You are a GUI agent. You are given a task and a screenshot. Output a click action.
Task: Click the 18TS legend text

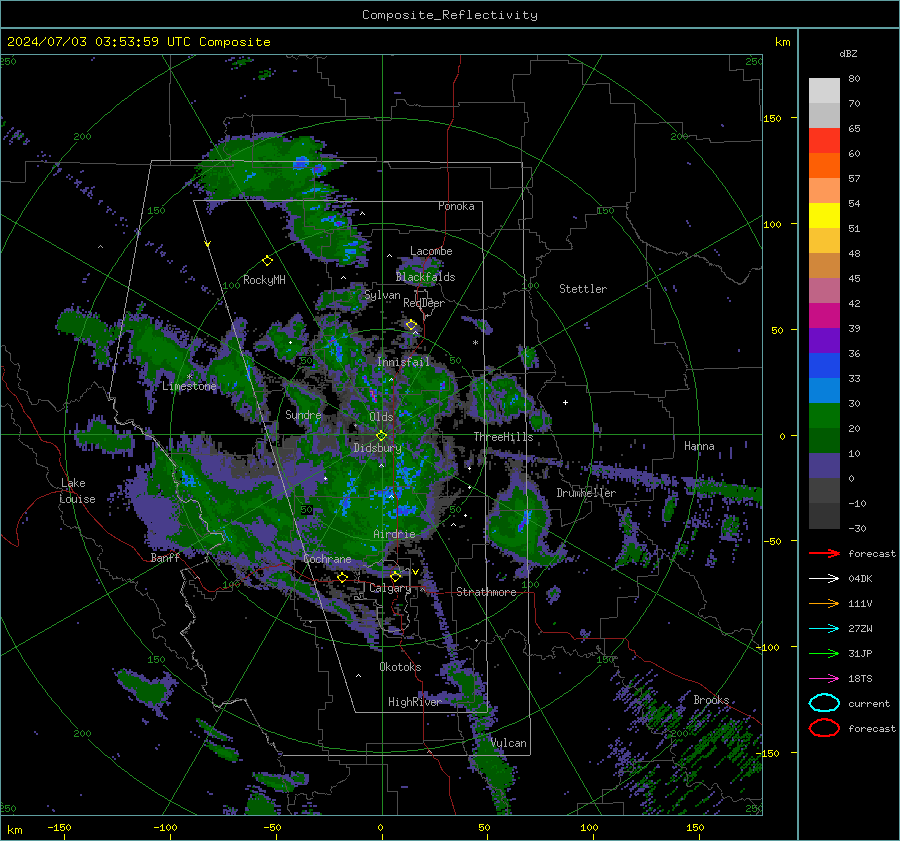860,679
